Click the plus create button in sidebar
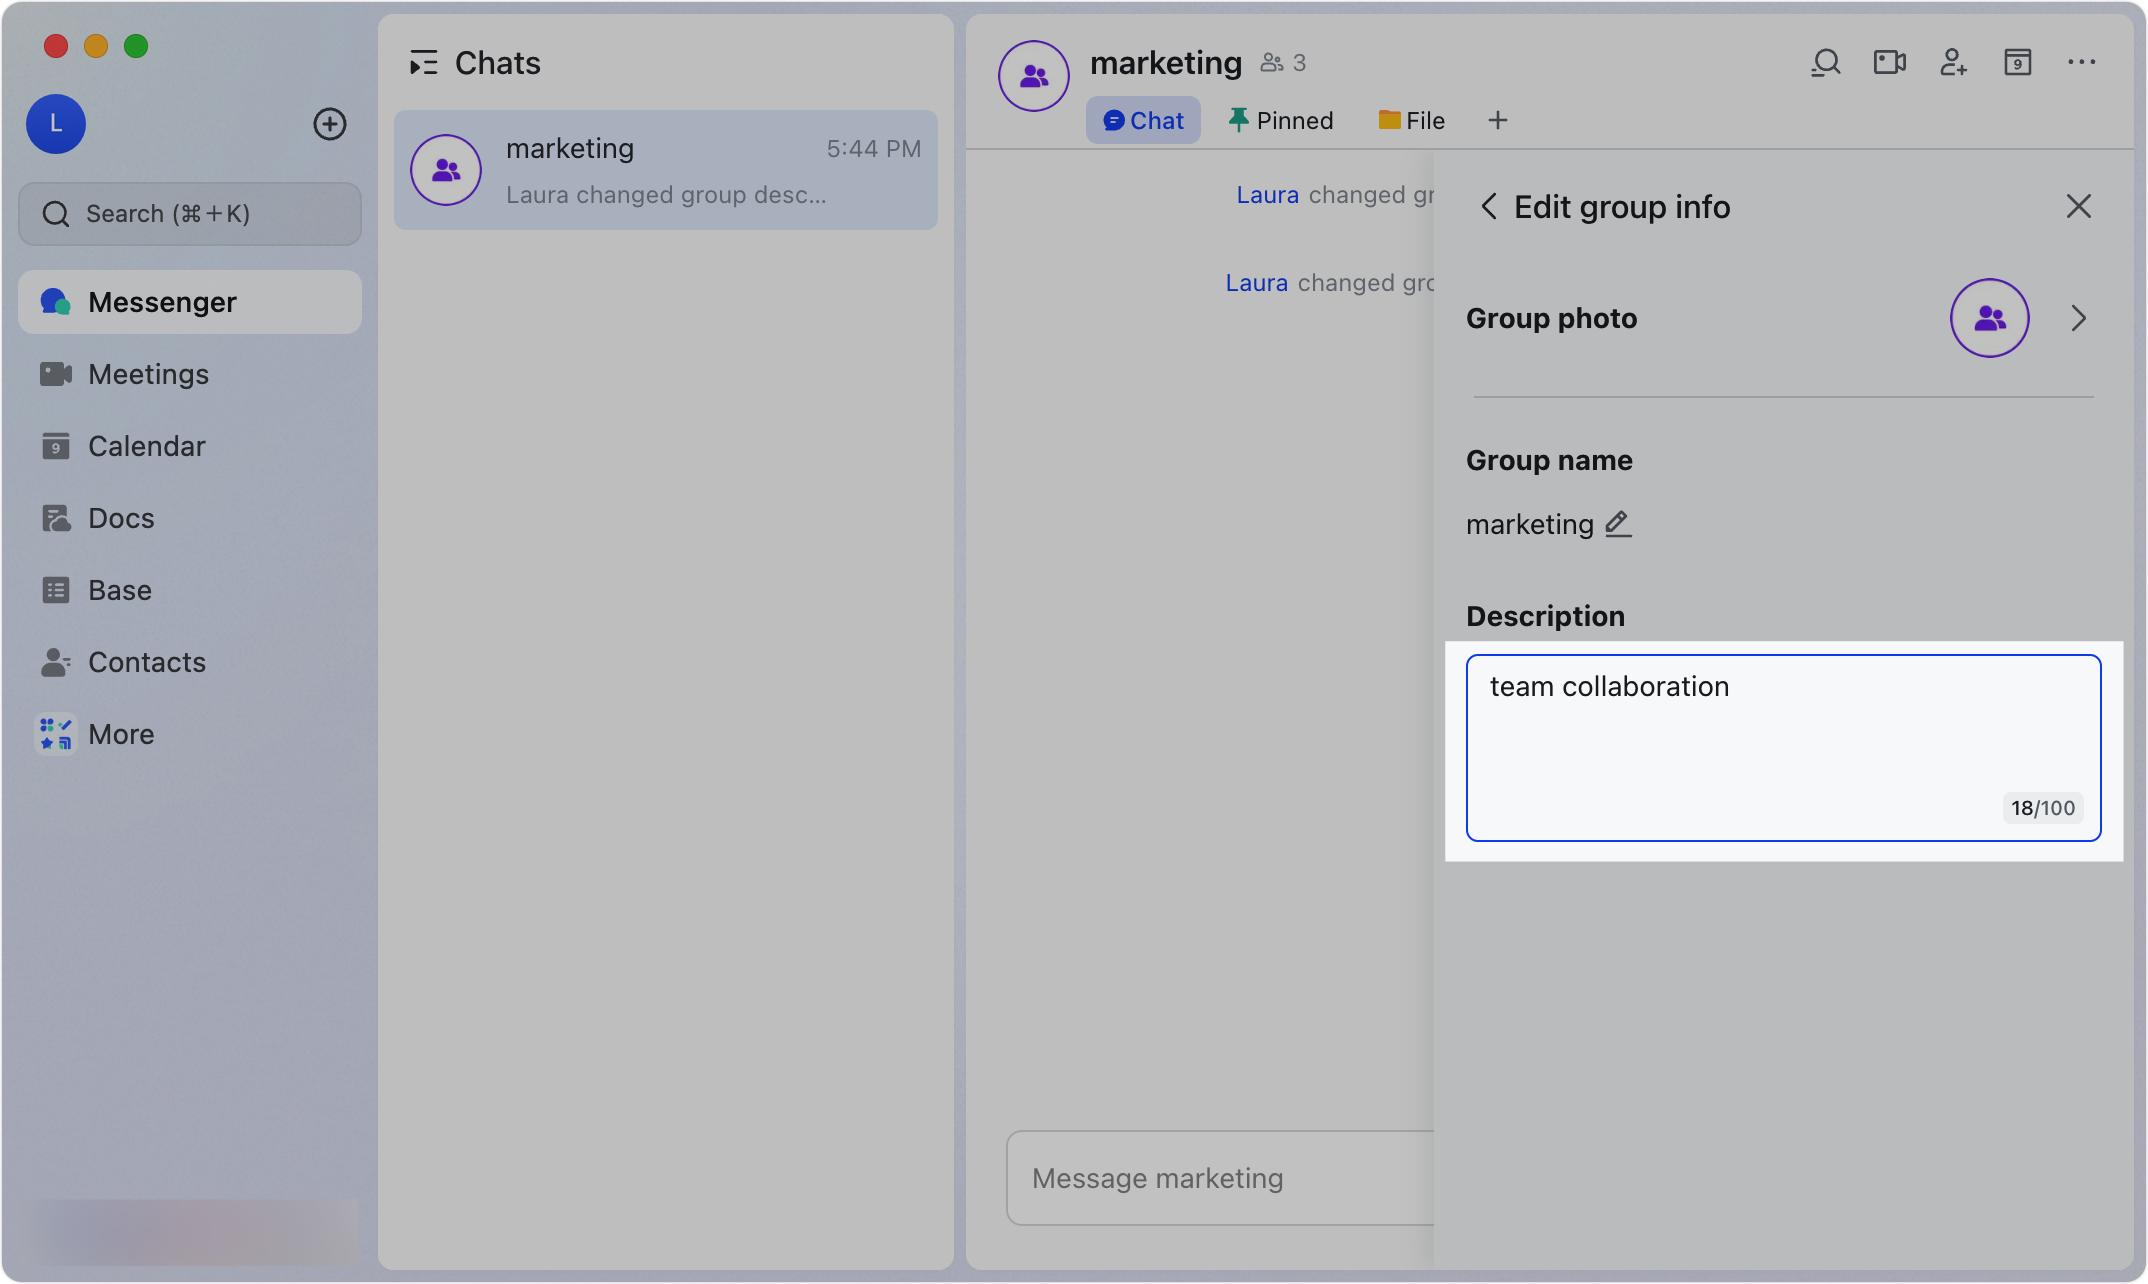 330,124
